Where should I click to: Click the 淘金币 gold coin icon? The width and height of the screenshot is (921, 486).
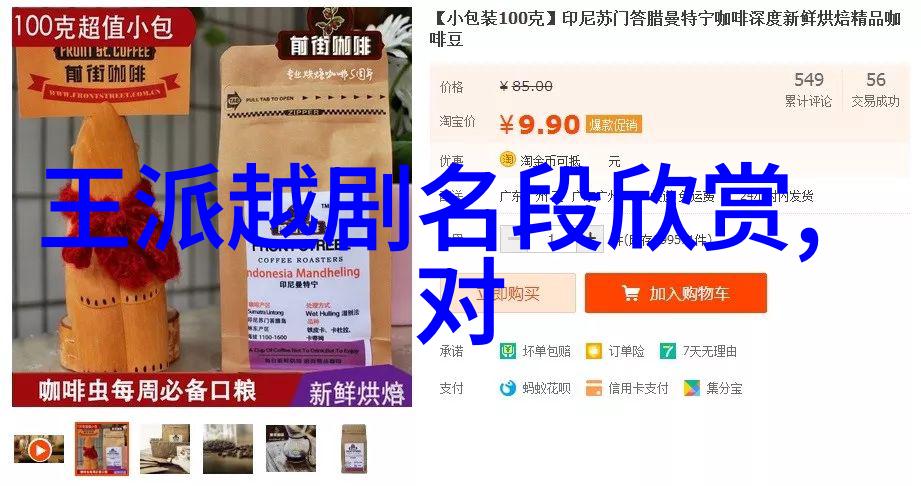pyautogui.click(x=507, y=159)
